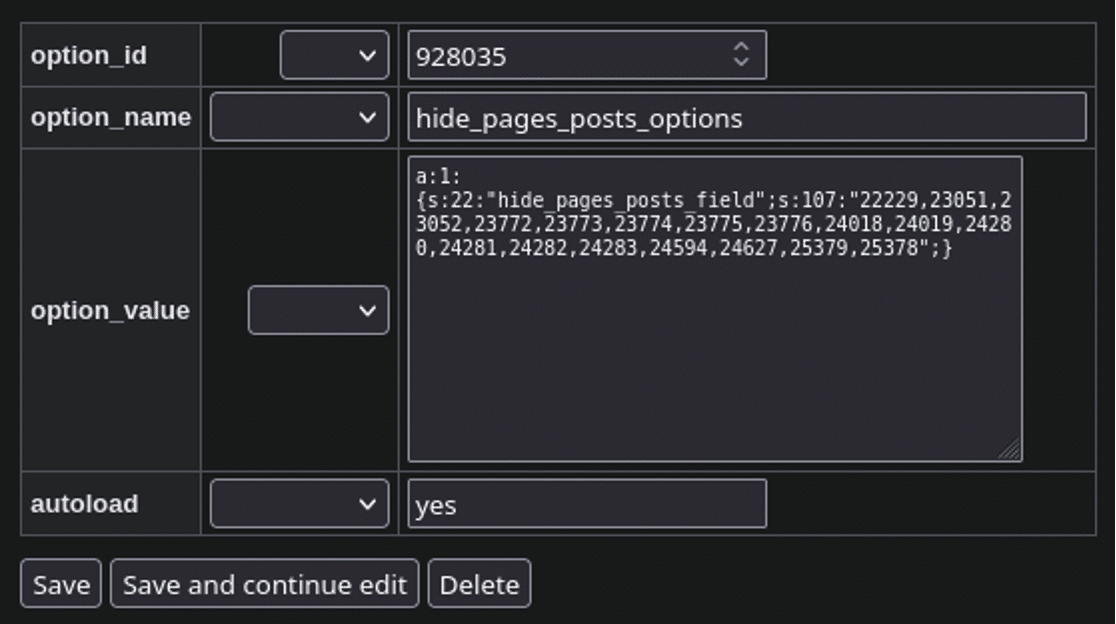Open the option_name function dropdown
This screenshot has width=1116, height=624.
pyautogui.click(x=300, y=117)
